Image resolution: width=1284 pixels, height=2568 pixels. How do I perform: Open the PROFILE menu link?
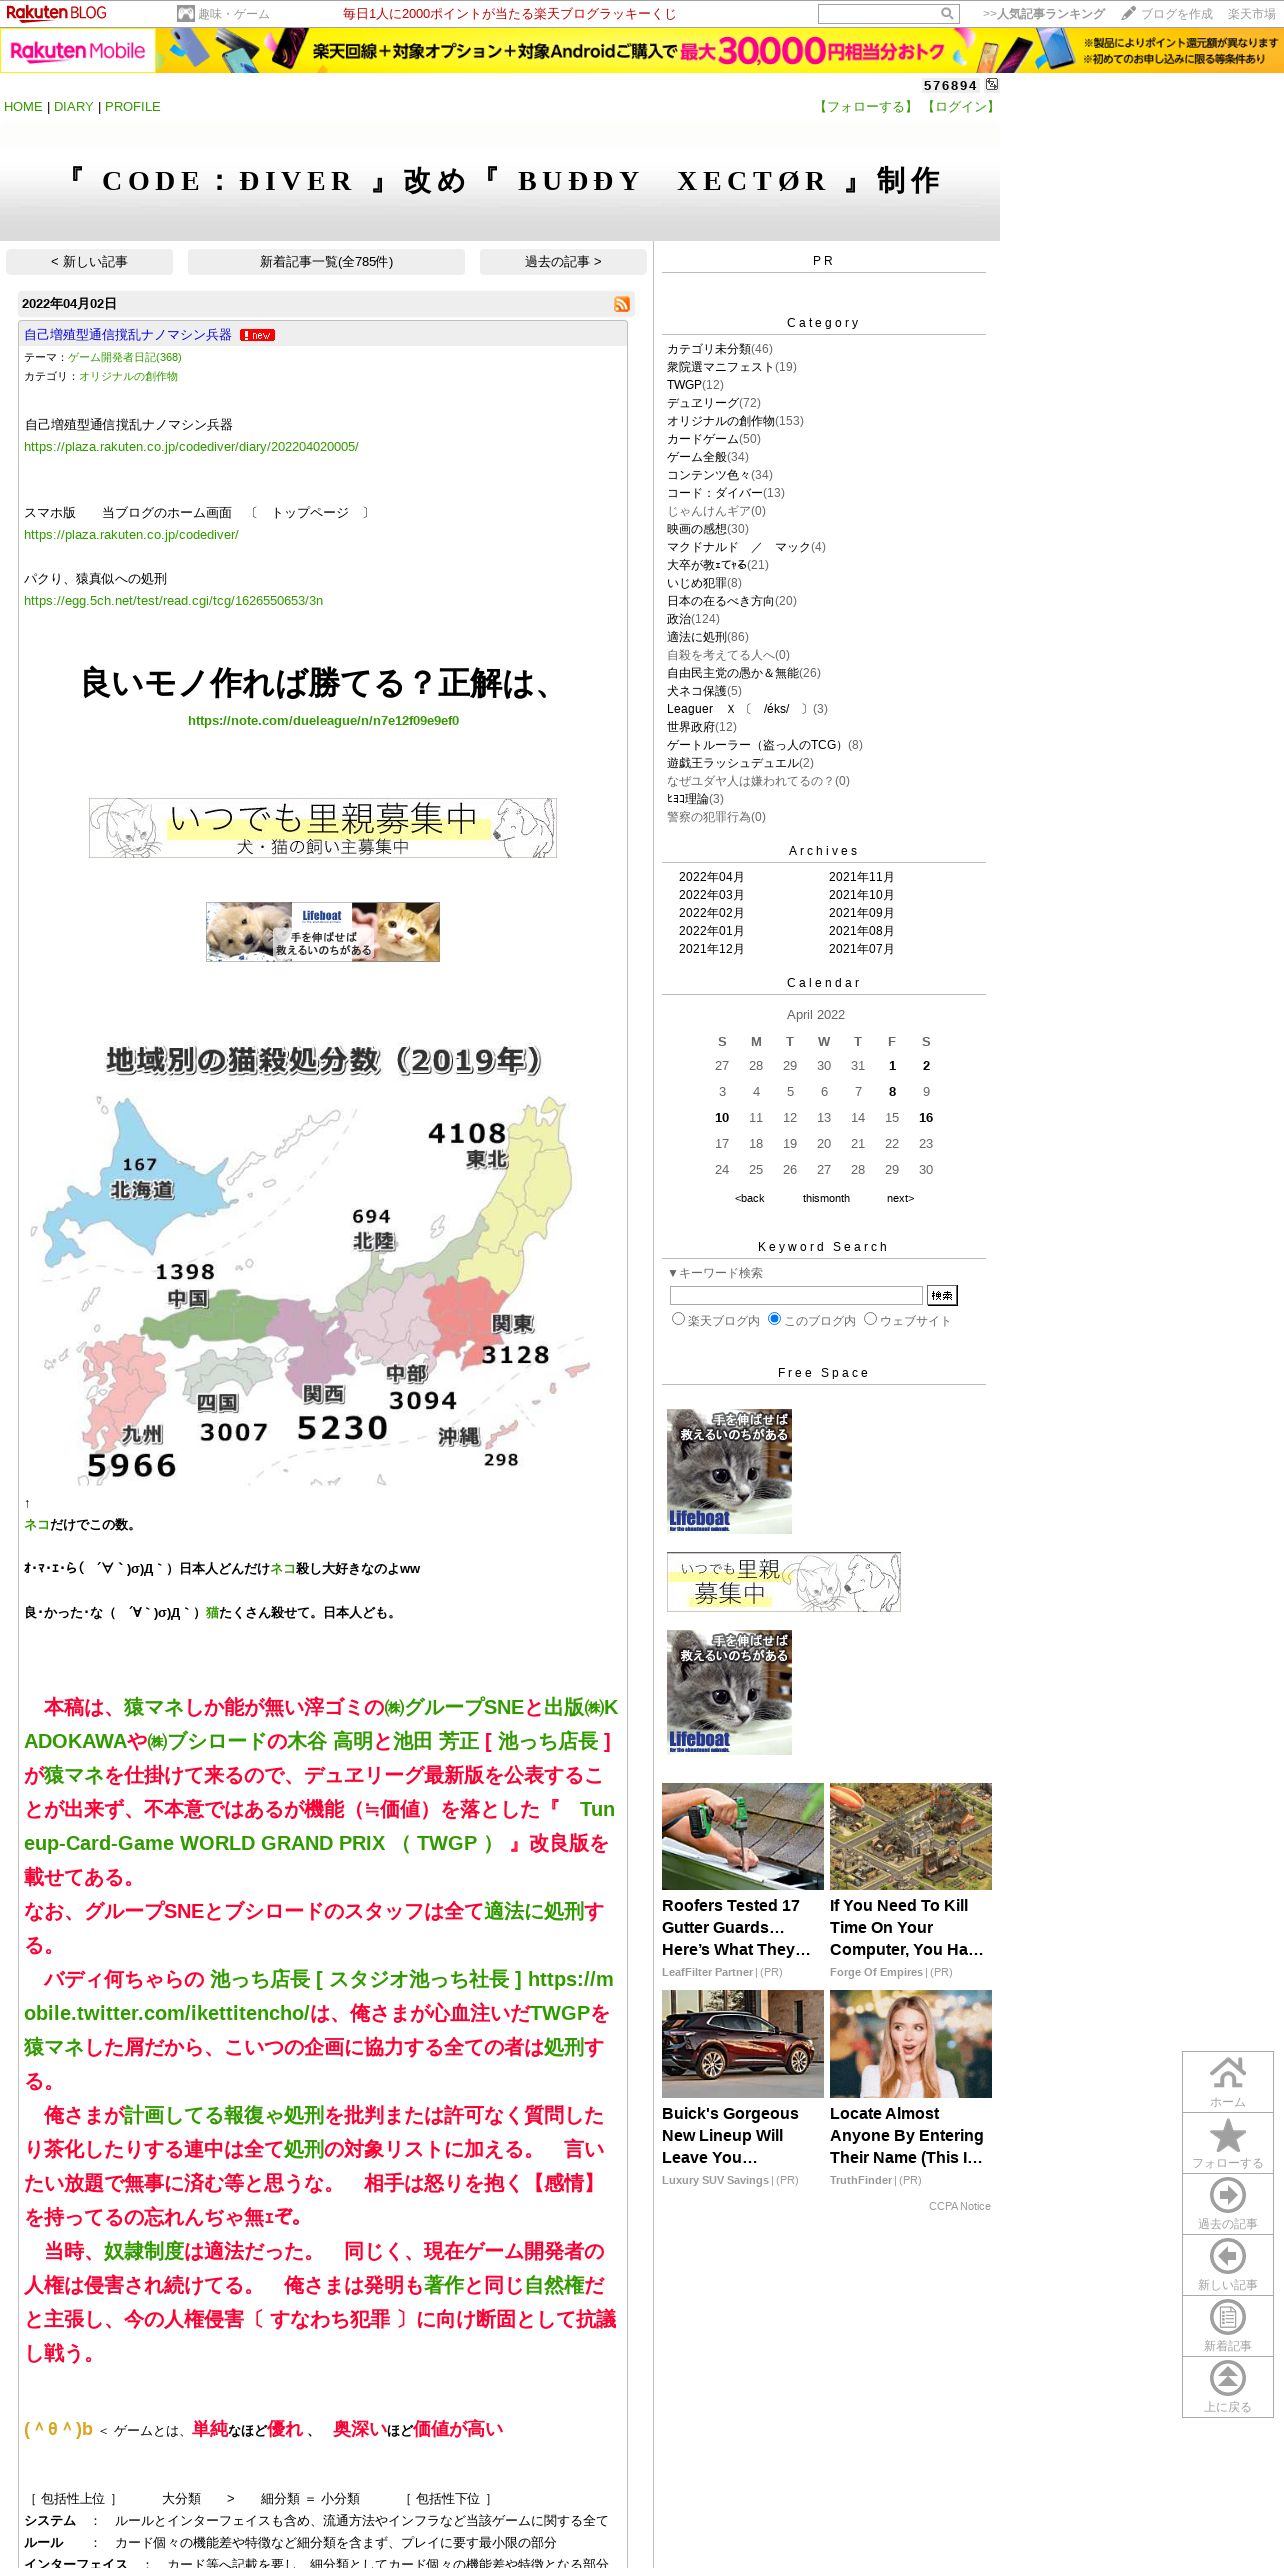pos(133,107)
